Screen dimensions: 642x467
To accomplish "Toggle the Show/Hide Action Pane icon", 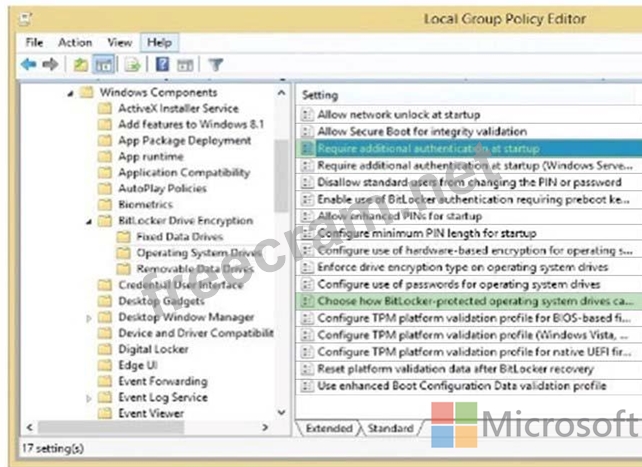I will pyautogui.click(x=185, y=65).
